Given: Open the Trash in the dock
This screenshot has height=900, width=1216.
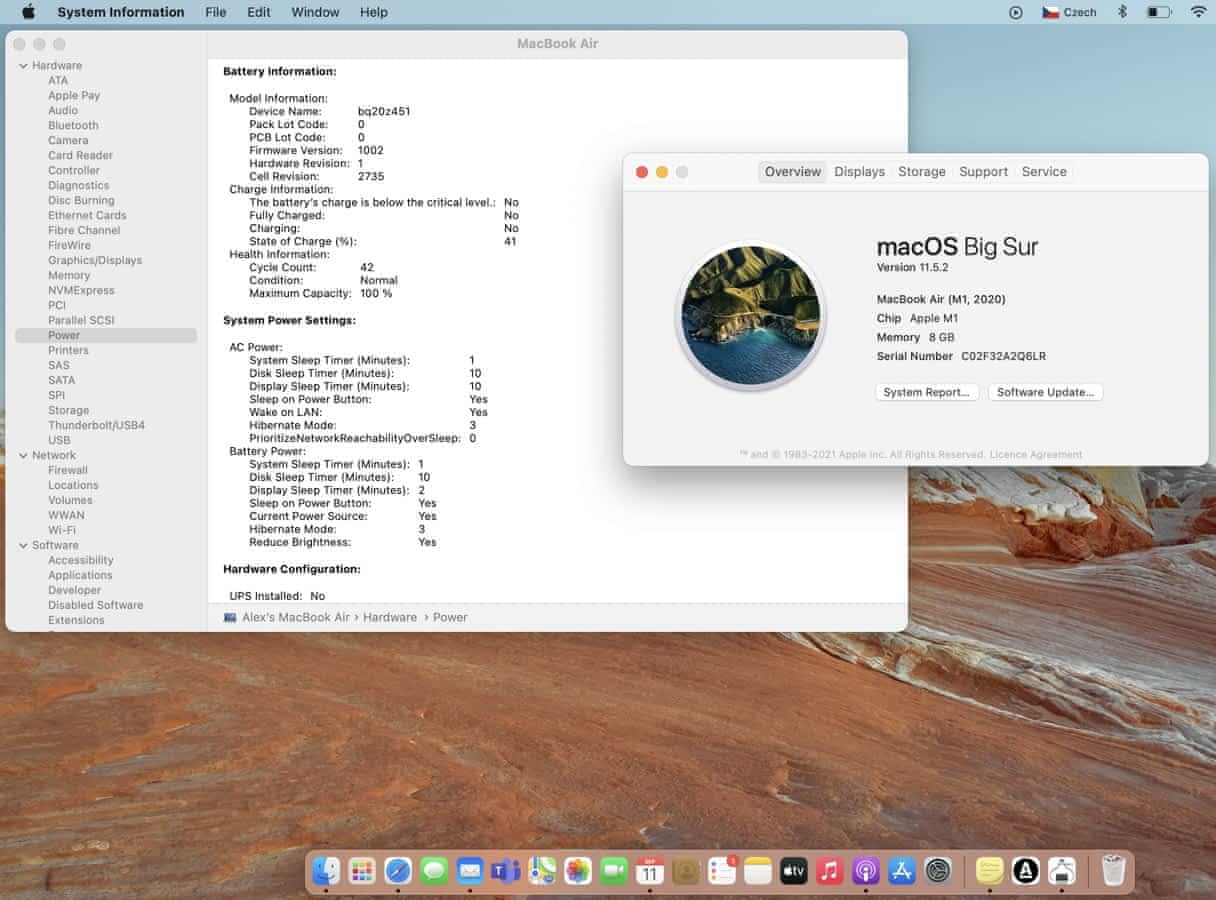Looking at the screenshot, I should tap(1113, 871).
